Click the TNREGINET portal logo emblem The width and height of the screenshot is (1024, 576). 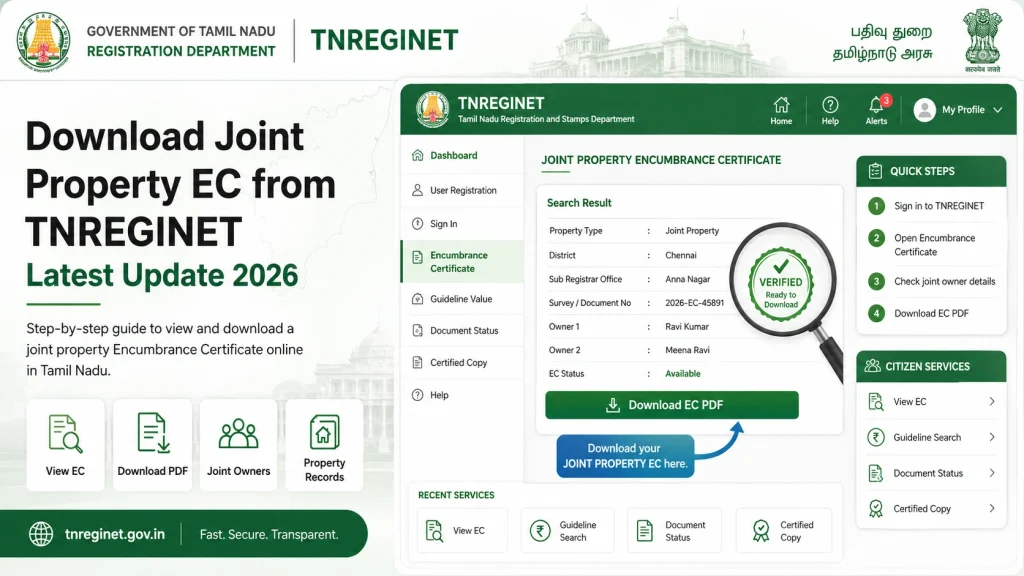432,110
